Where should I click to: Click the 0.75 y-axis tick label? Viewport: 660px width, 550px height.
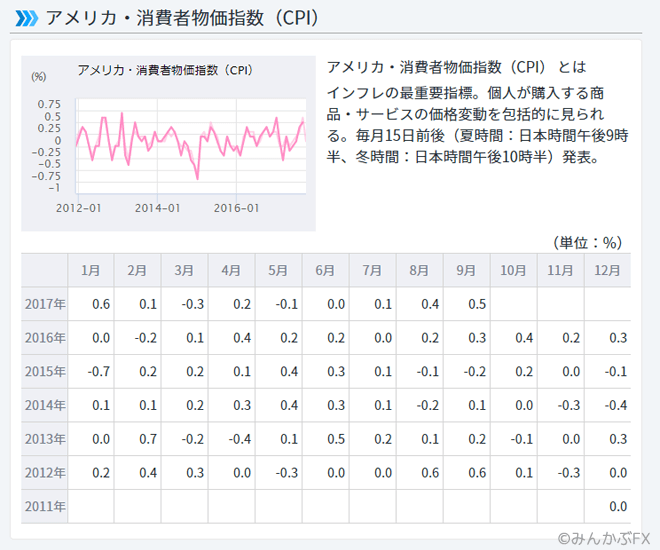point(49,104)
